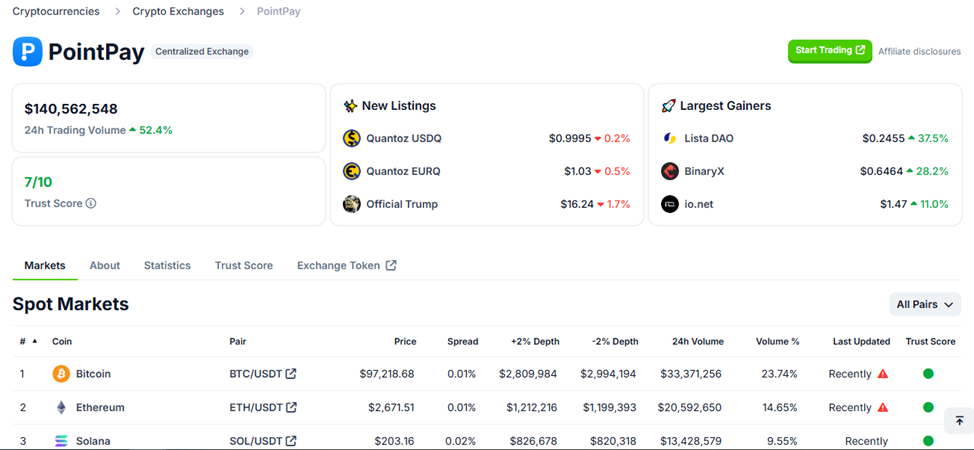Open the All Pairs dropdown

[x=925, y=304]
